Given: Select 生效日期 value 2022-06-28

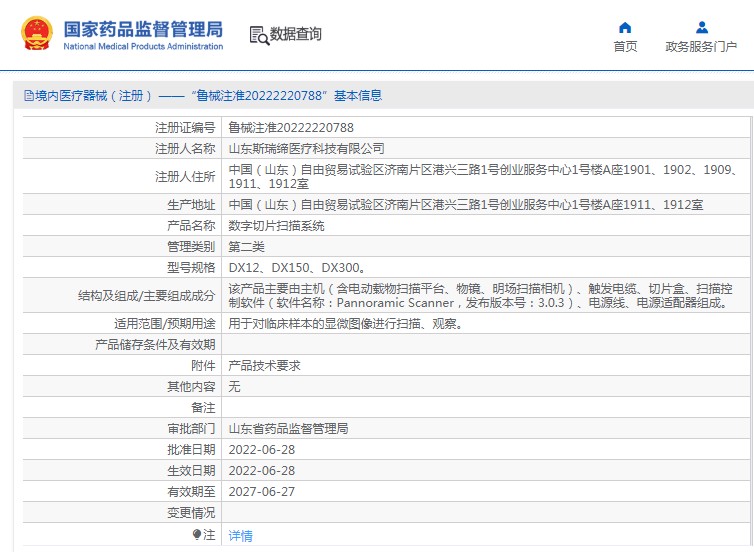Looking at the screenshot, I should (262, 471).
